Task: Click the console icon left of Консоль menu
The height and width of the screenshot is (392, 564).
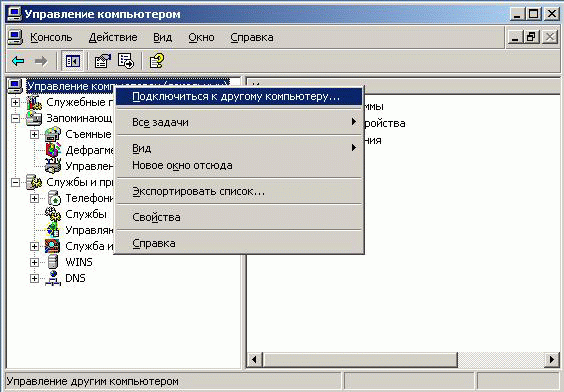Action: click(x=15, y=37)
